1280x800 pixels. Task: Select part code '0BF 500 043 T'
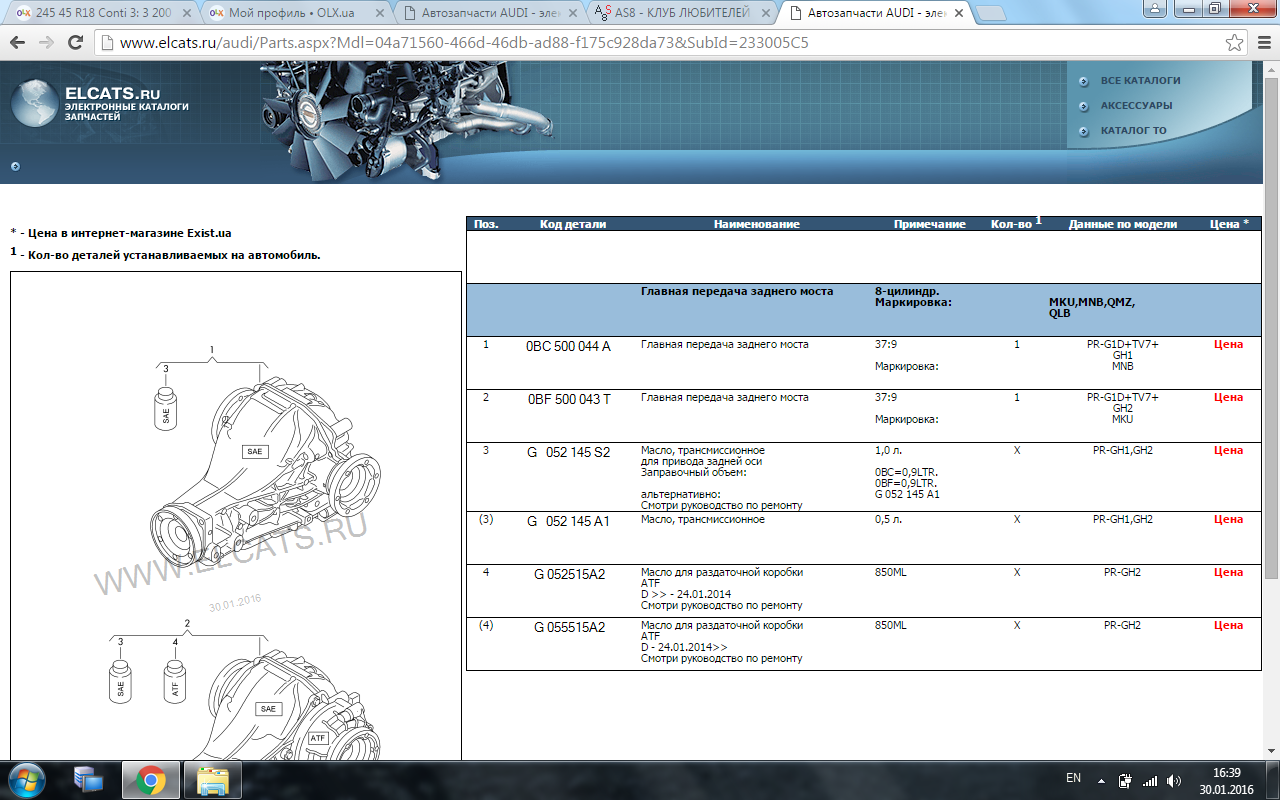pos(569,399)
